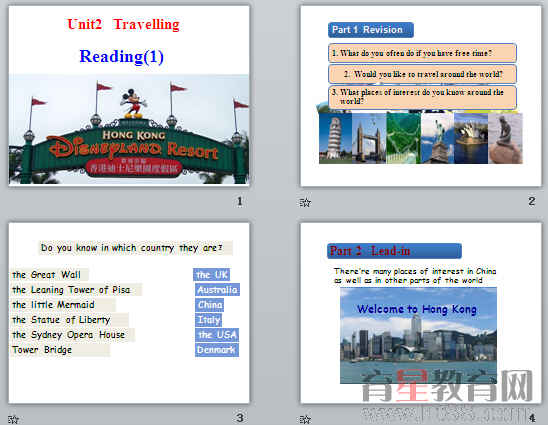
Task: Click the animation star icon below slide 4
Action: [305, 419]
